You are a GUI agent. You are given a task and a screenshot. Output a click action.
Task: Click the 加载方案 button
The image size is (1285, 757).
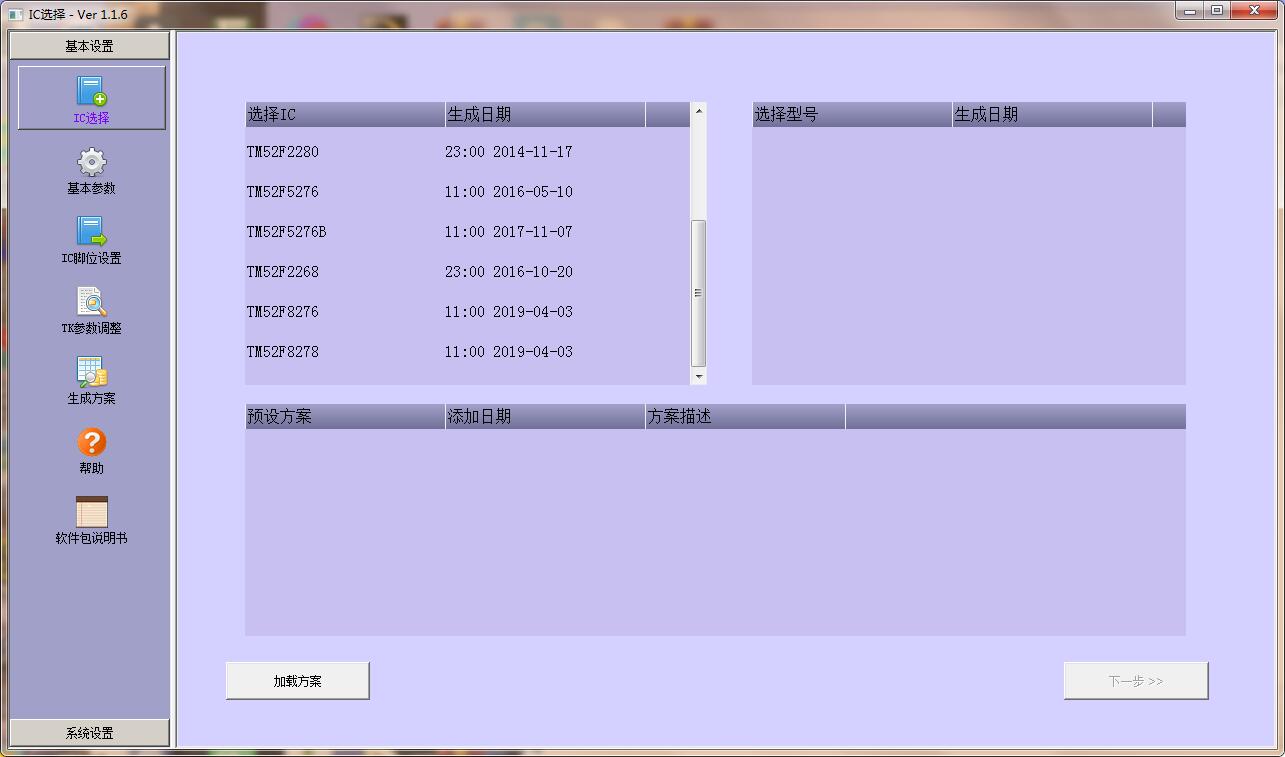(298, 681)
